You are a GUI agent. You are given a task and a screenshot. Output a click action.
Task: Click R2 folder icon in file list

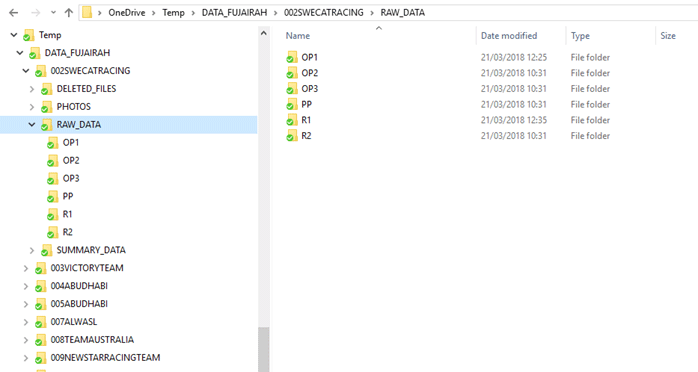pos(292,136)
